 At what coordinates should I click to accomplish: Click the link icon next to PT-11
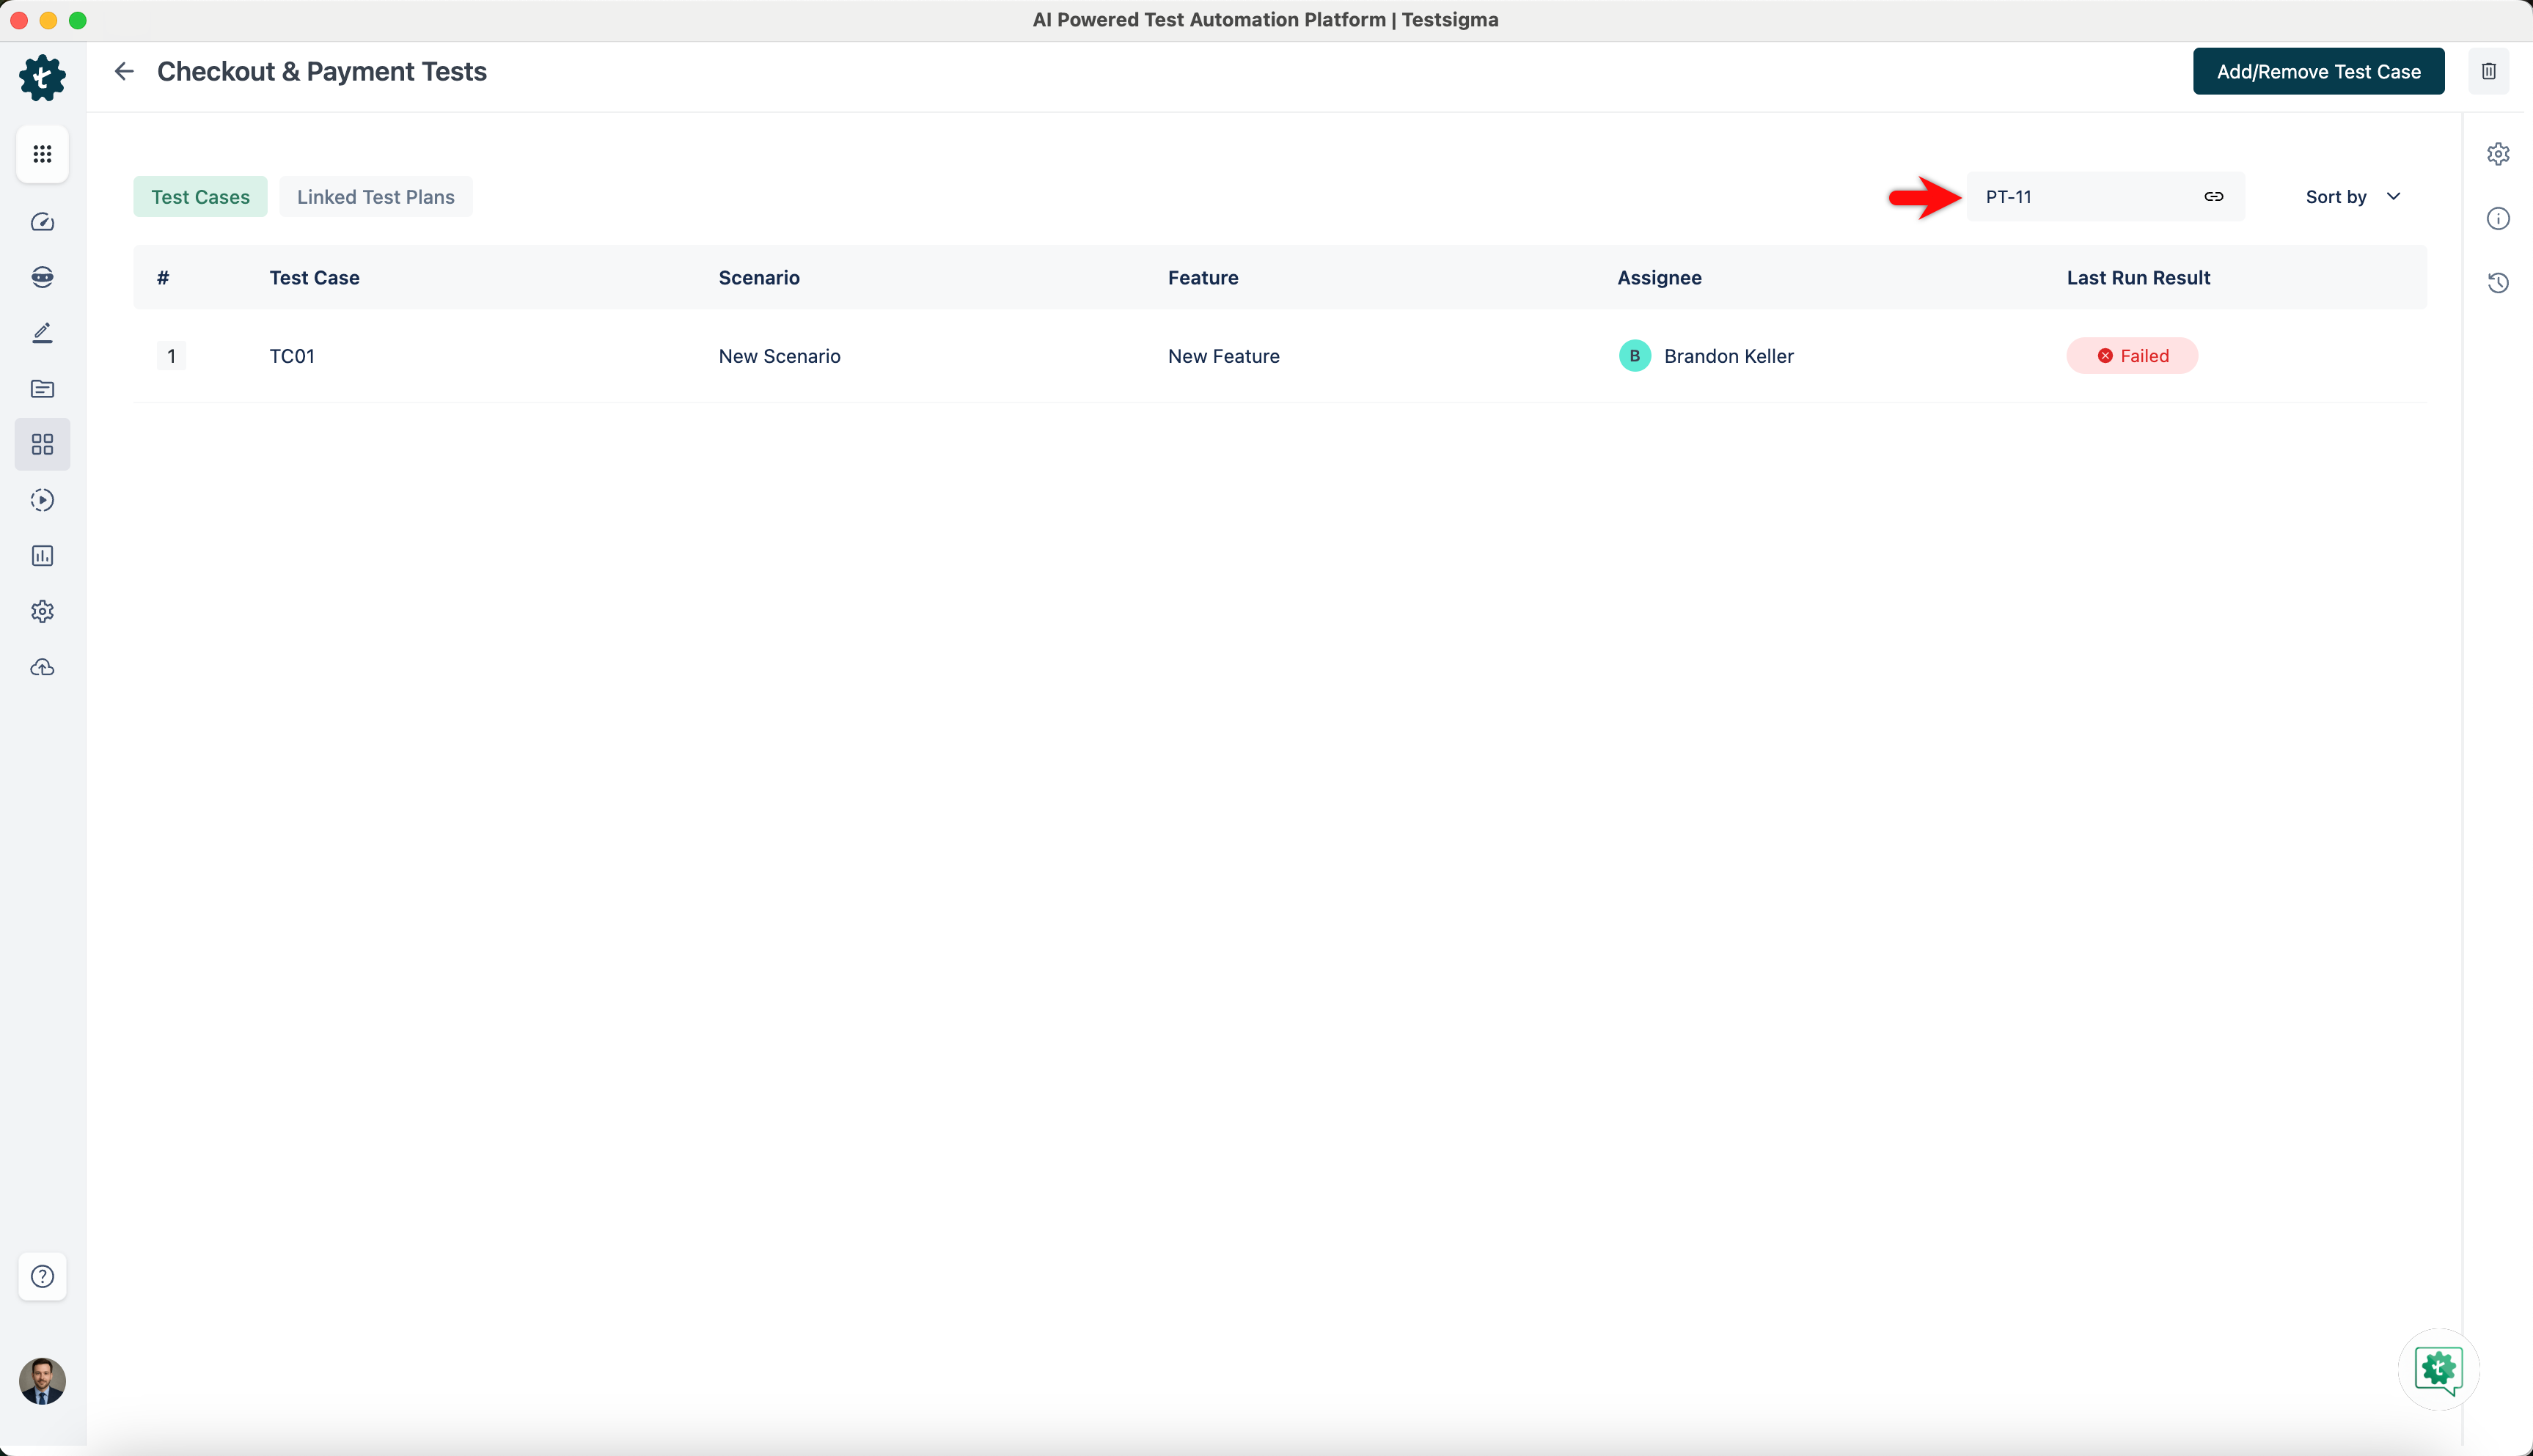2213,197
